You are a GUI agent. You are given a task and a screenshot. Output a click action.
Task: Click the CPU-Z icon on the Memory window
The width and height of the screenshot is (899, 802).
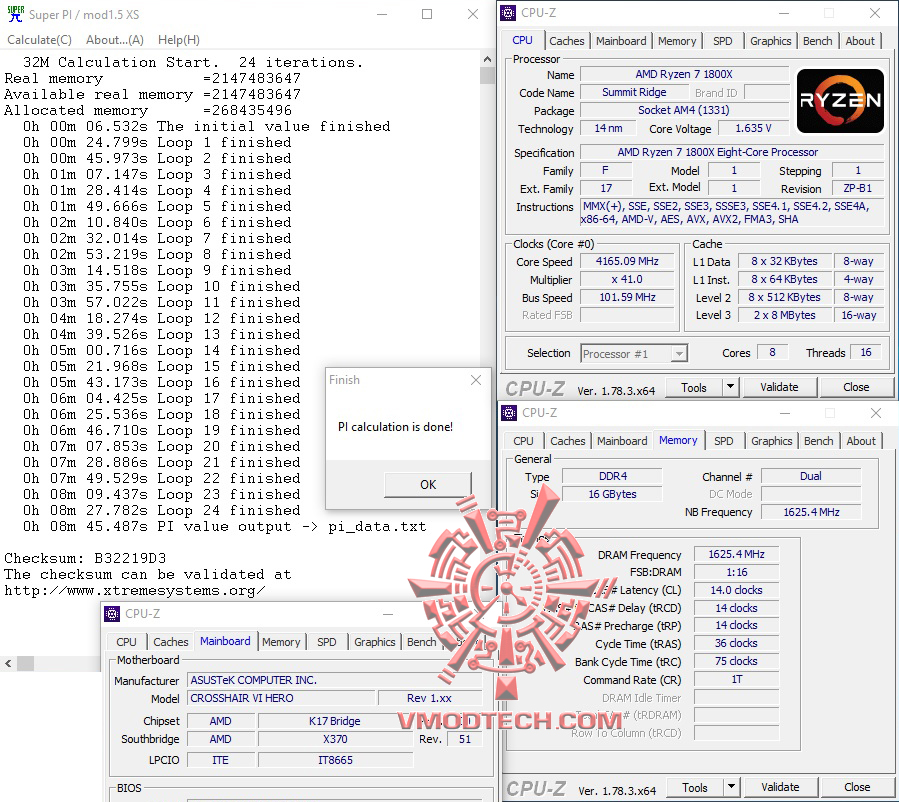point(509,413)
